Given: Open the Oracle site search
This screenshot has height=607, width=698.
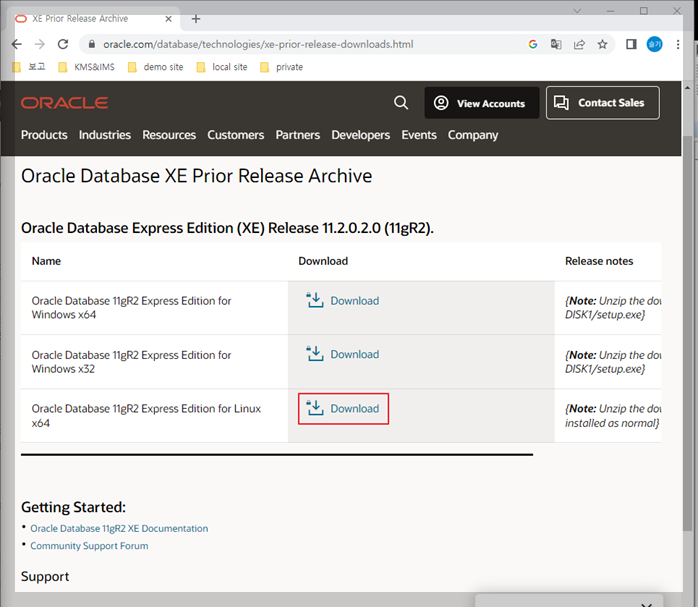Looking at the screenshot, I should click(401, 103).
